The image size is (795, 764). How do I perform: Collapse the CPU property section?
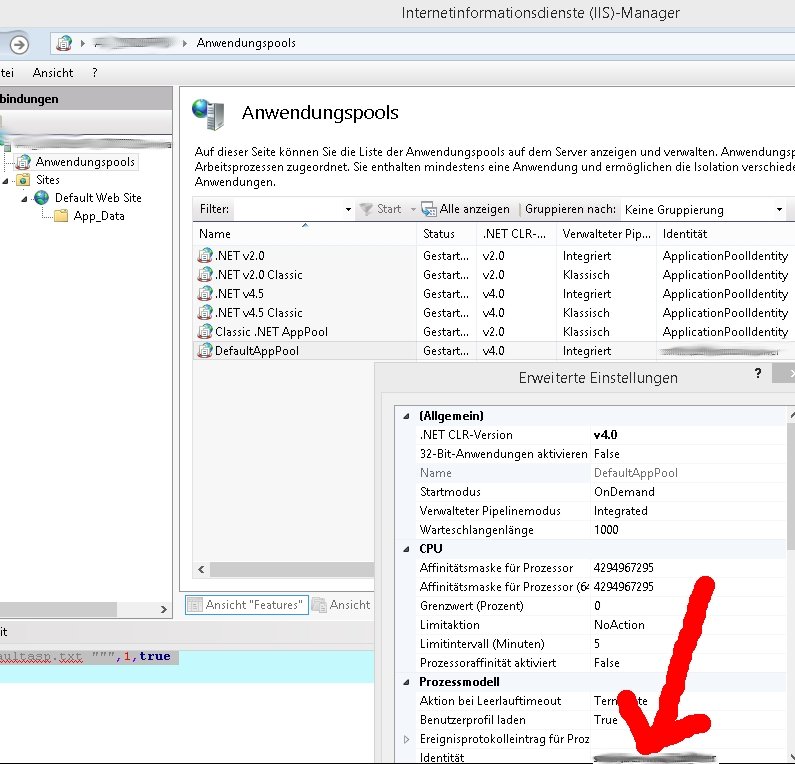[x=405, y=549]
